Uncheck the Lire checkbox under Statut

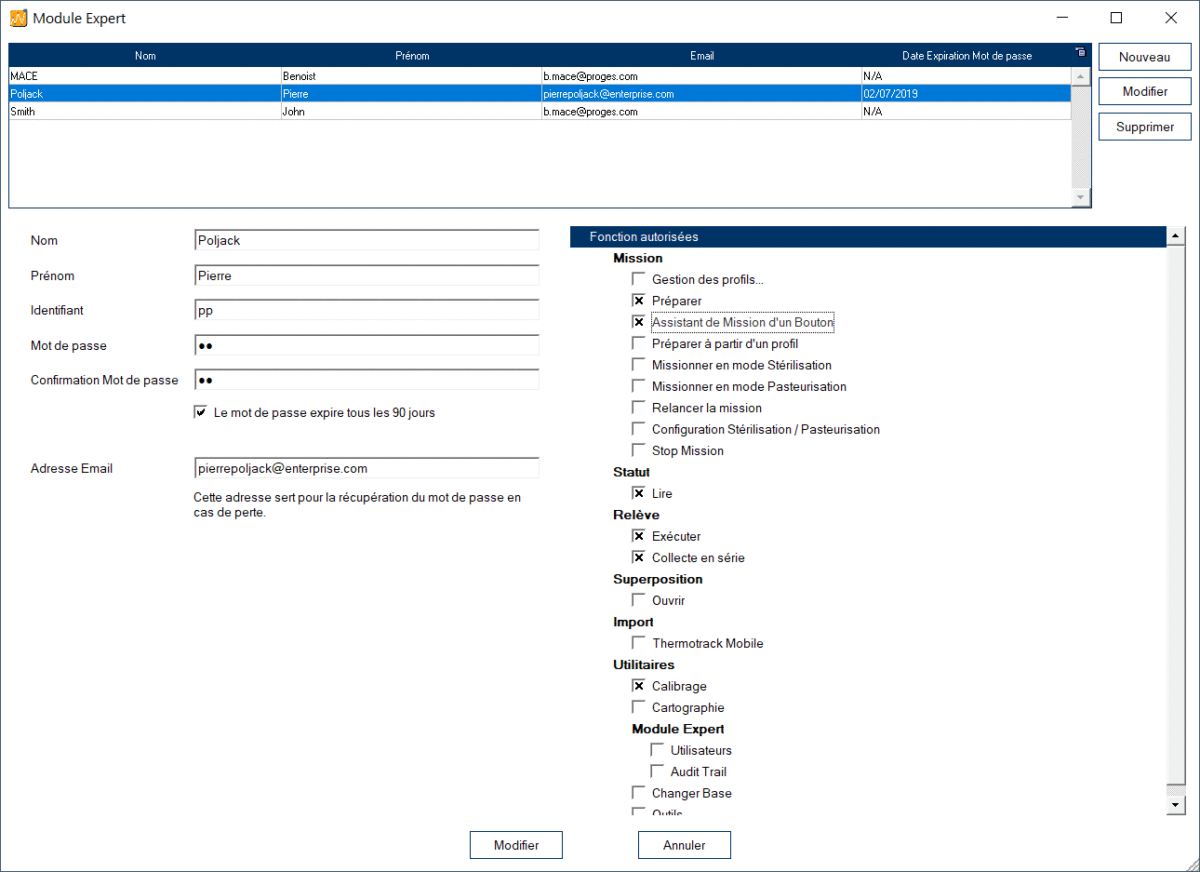[638, 493]
